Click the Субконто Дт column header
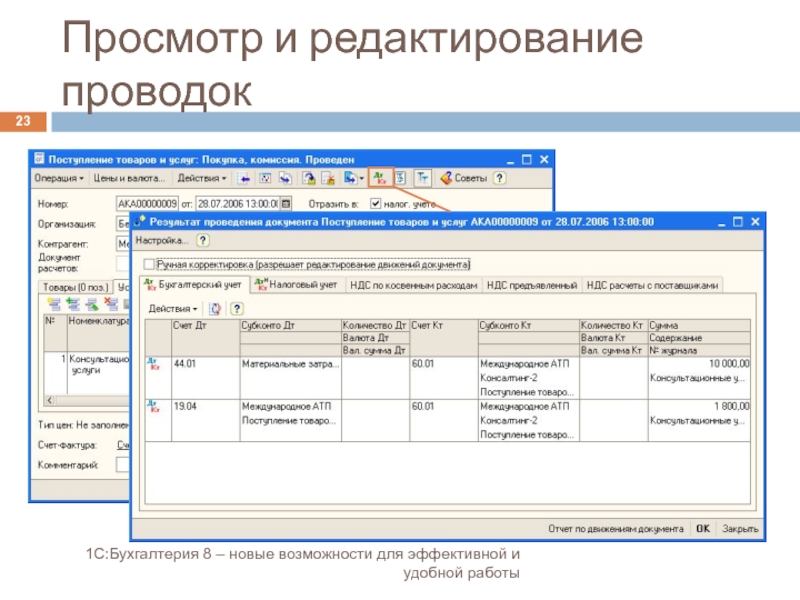The image size is (800, 600). tap(290, 325)
